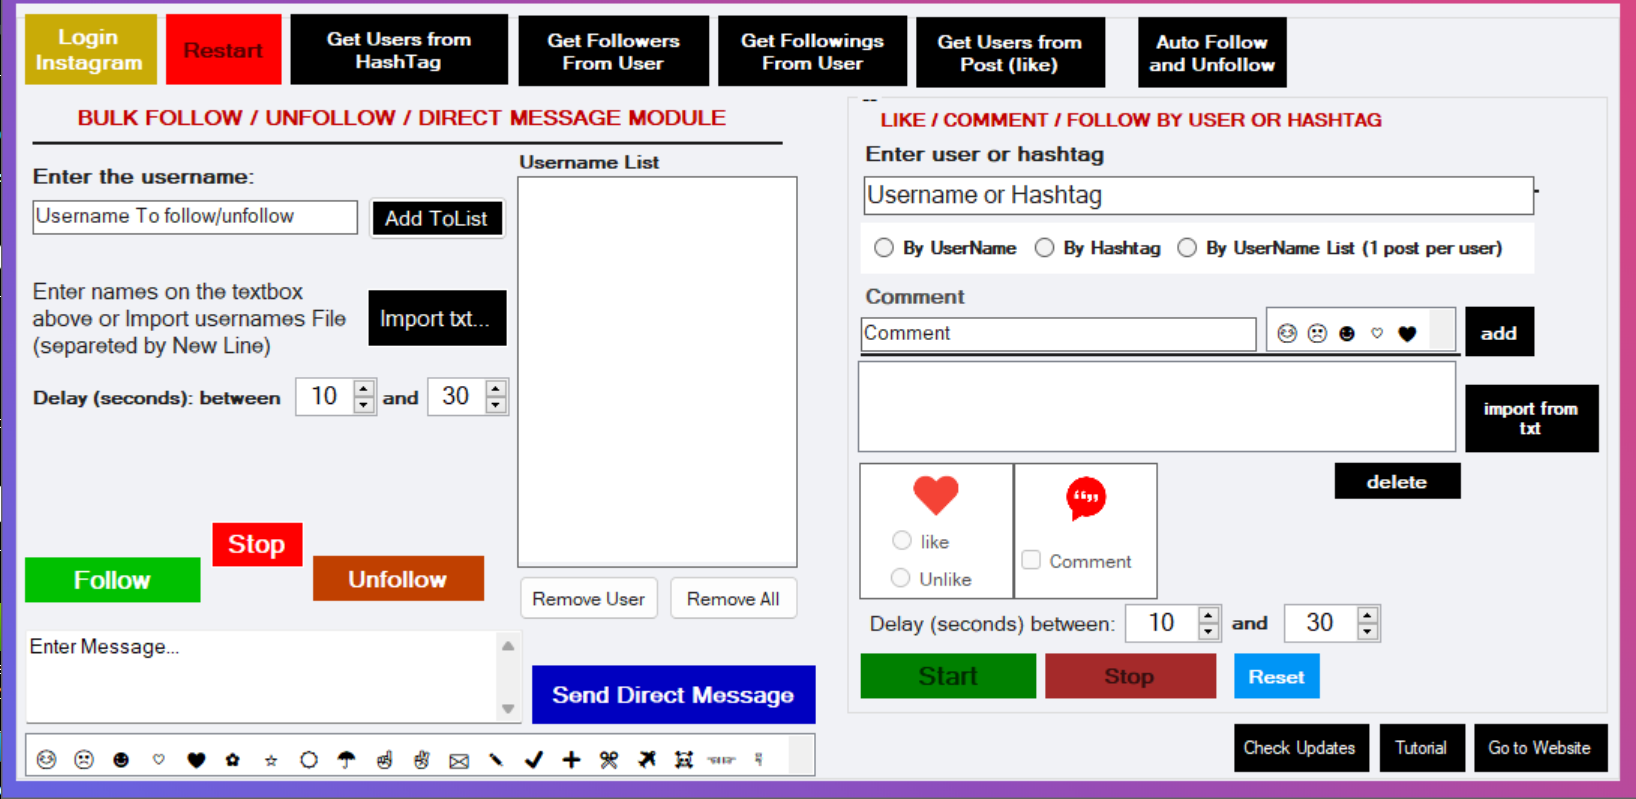Screen dimensions: 1636x799
Task: Insert the envelope emoji into the message
Action: tap(459, 761)
